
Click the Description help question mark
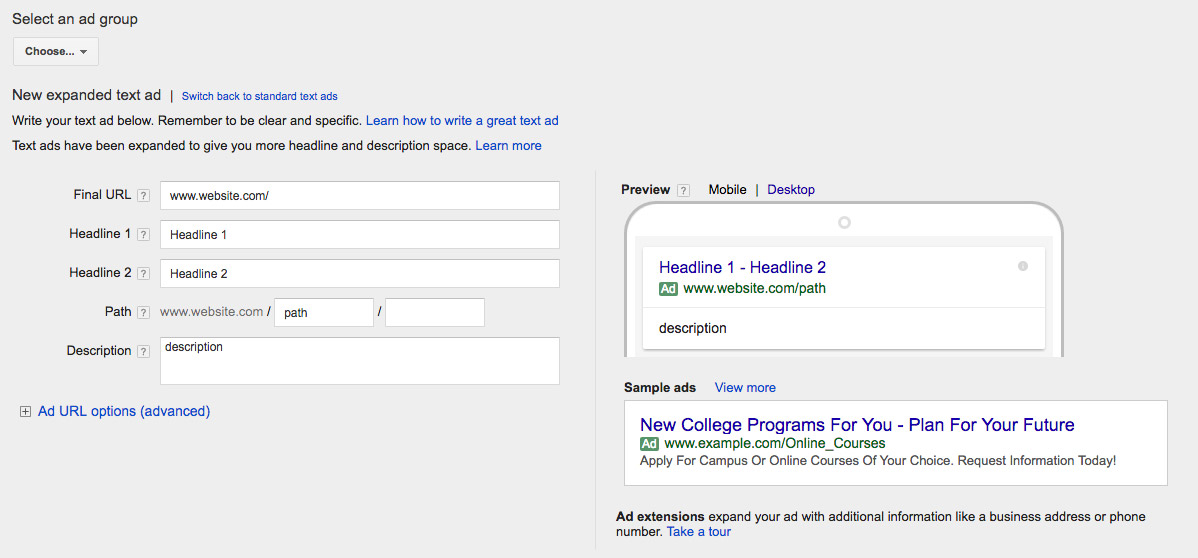pos(143,352)
